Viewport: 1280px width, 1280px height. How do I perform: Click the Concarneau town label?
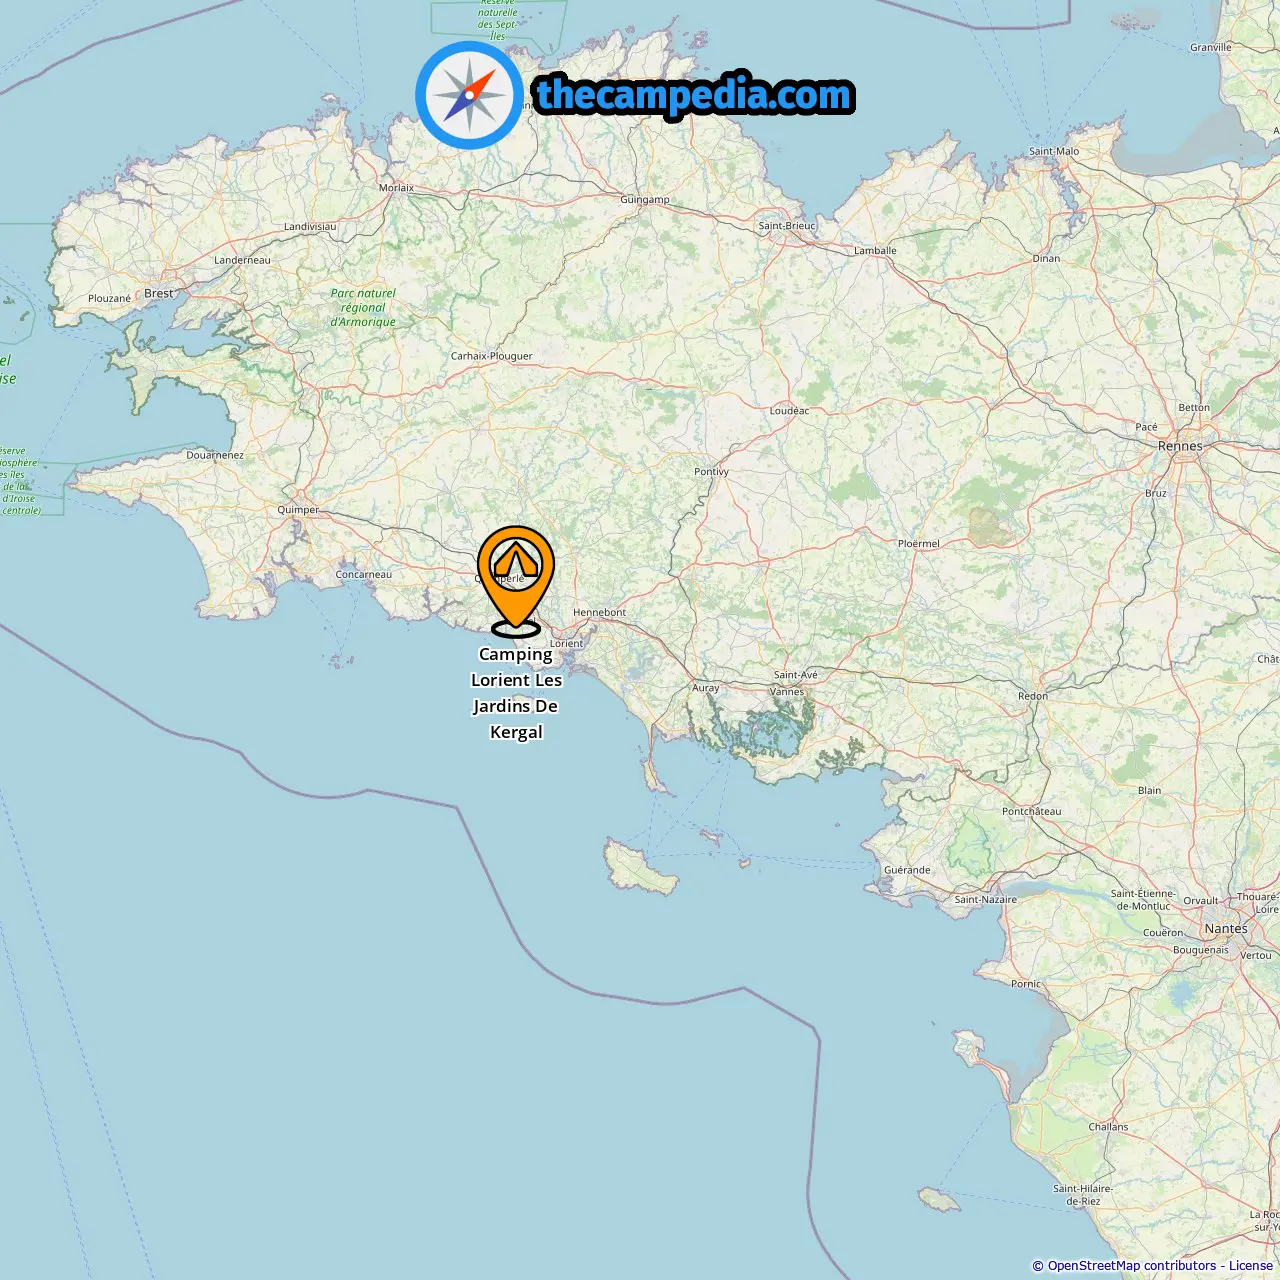(364, 575)
